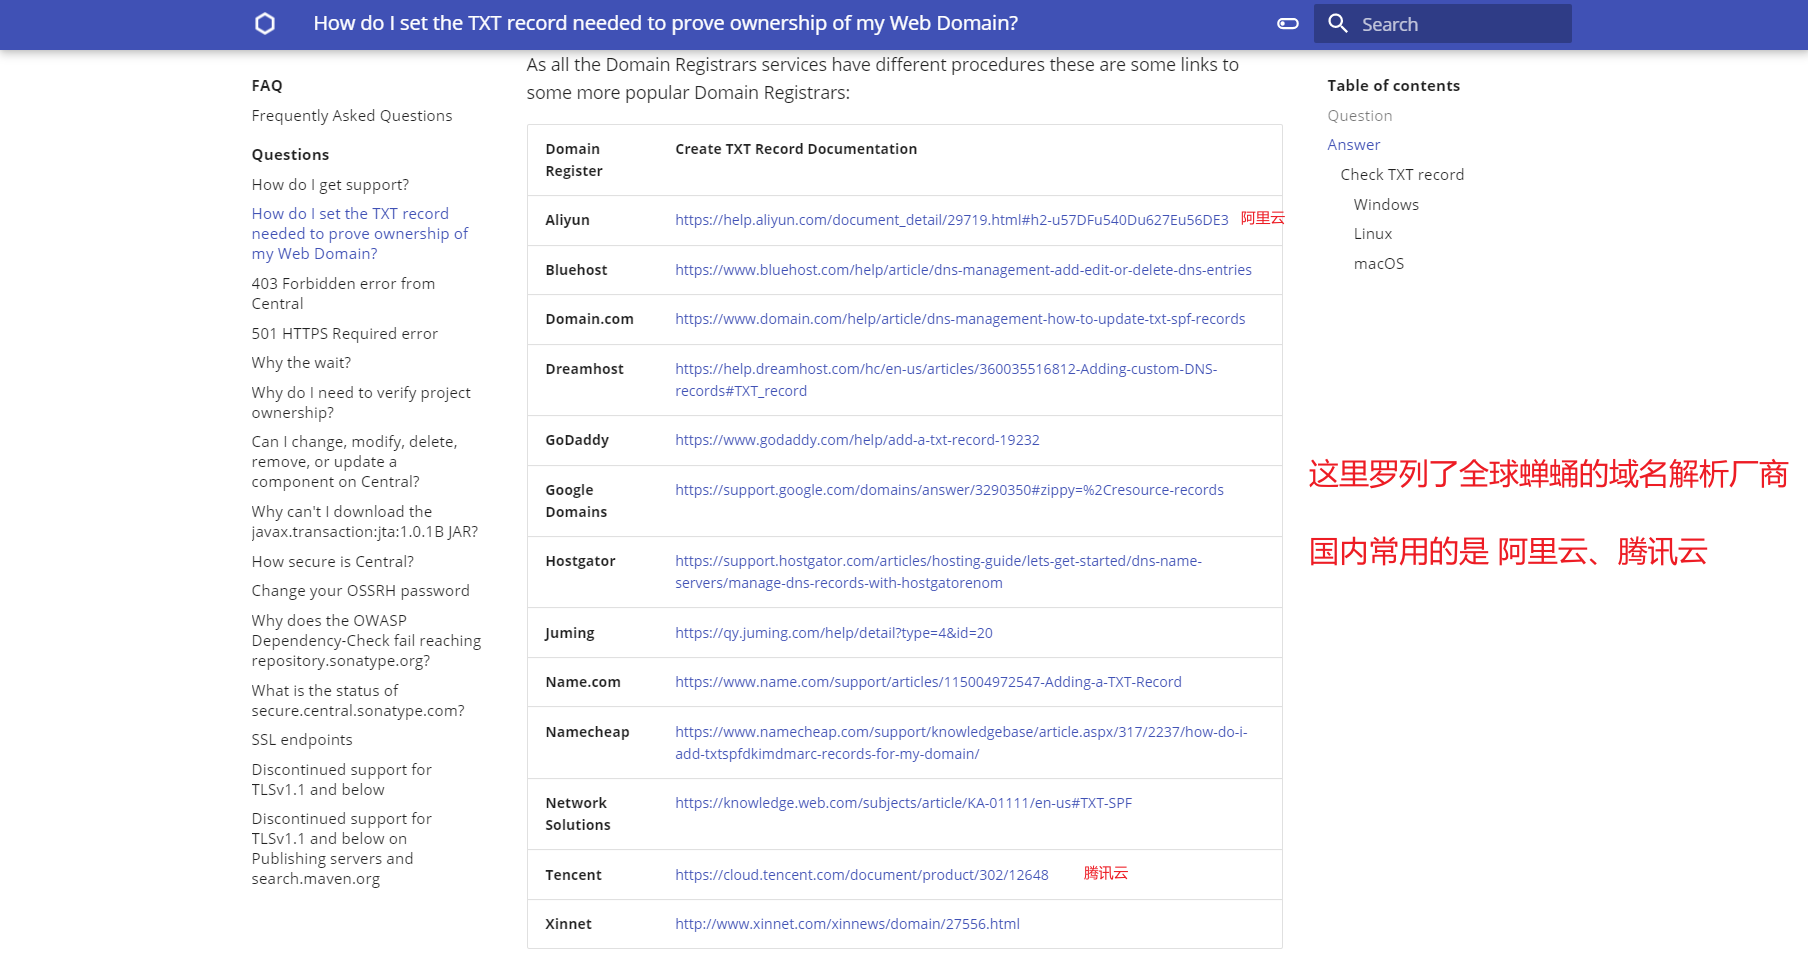Image resolution: width=1808 pixels, height=974 pixels.
Task: Open 'How do I get support?' question
Action: [x=331, y=185]
